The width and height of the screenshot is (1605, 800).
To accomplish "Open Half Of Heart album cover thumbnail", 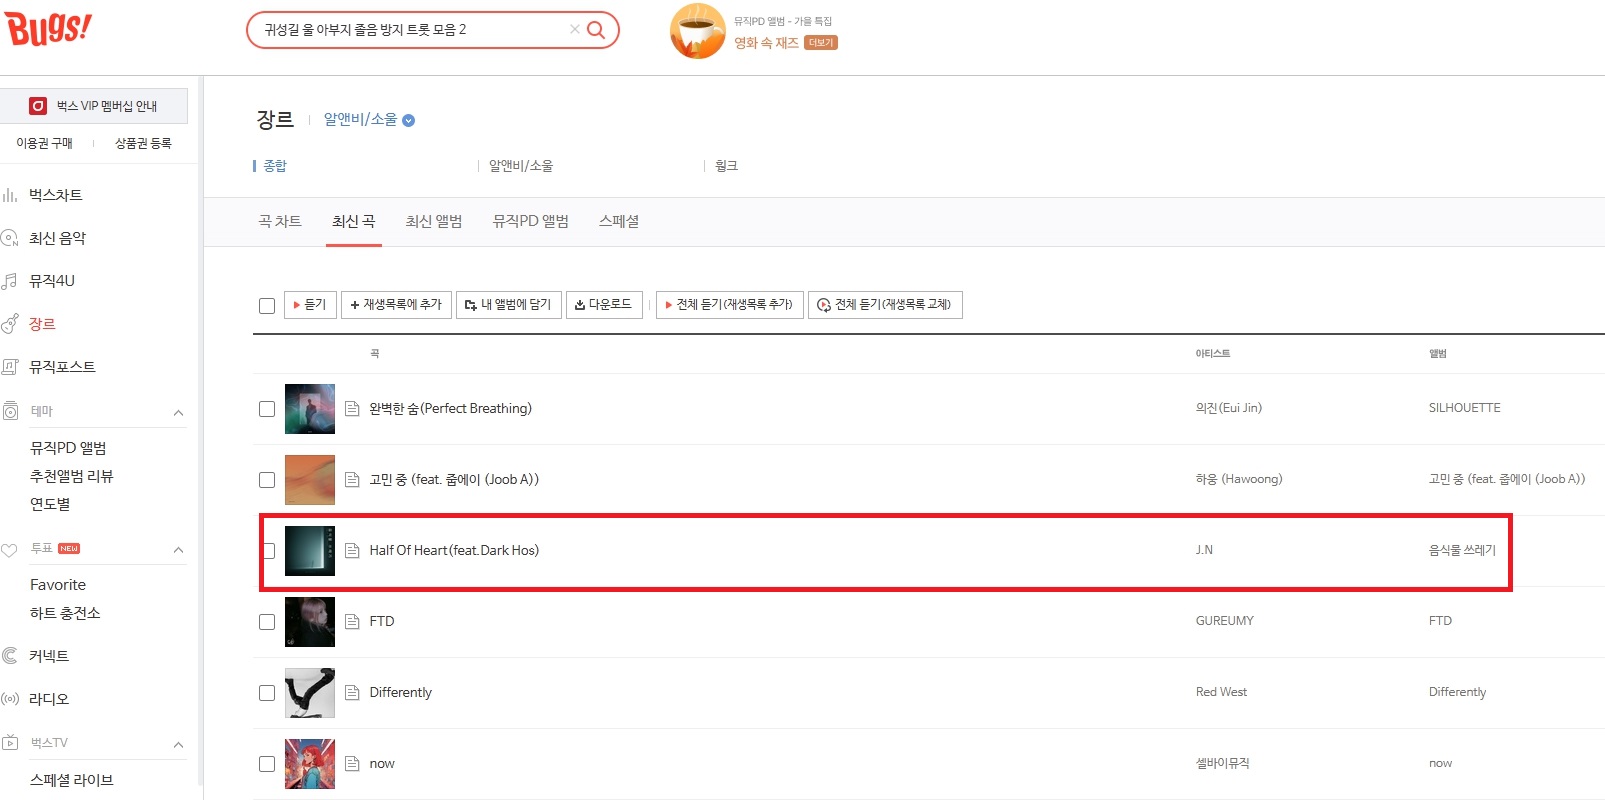I will point(310,551).
